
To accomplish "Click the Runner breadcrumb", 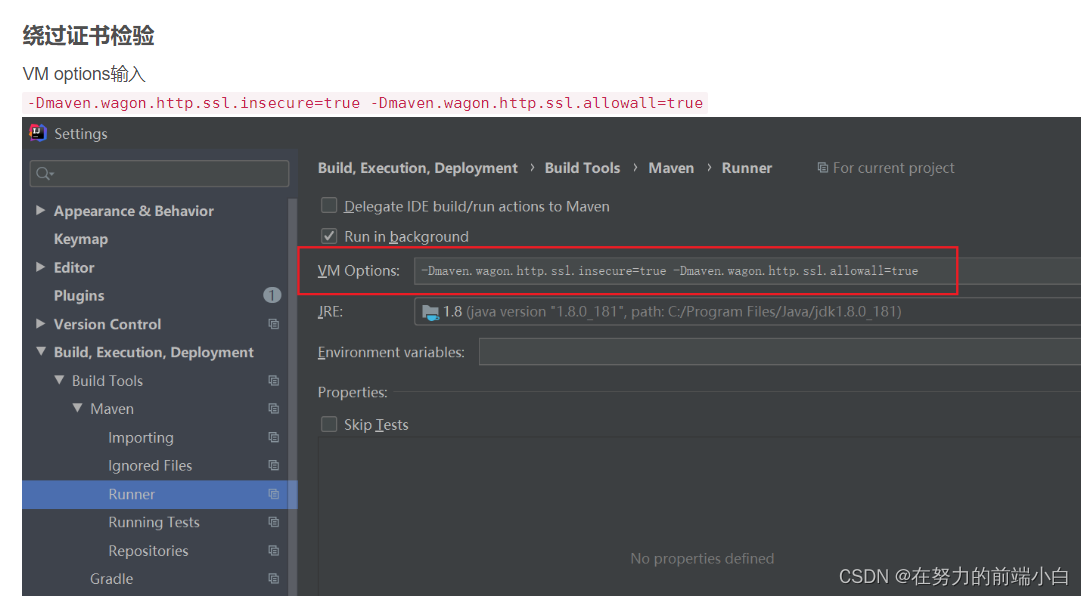I will (747, 168).
